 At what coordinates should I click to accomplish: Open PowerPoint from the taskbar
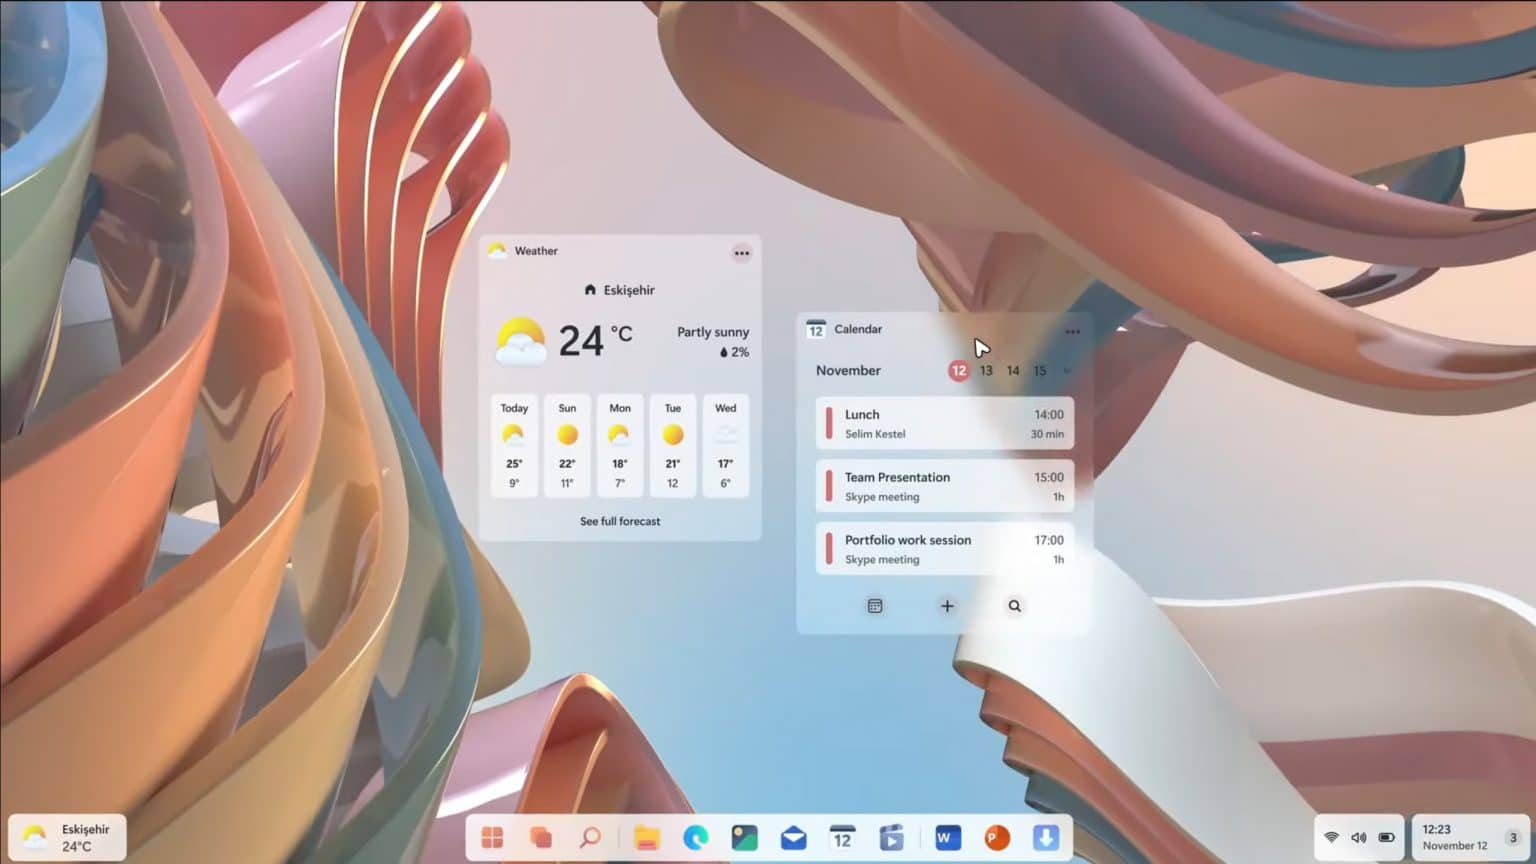[x=995, y=838]
